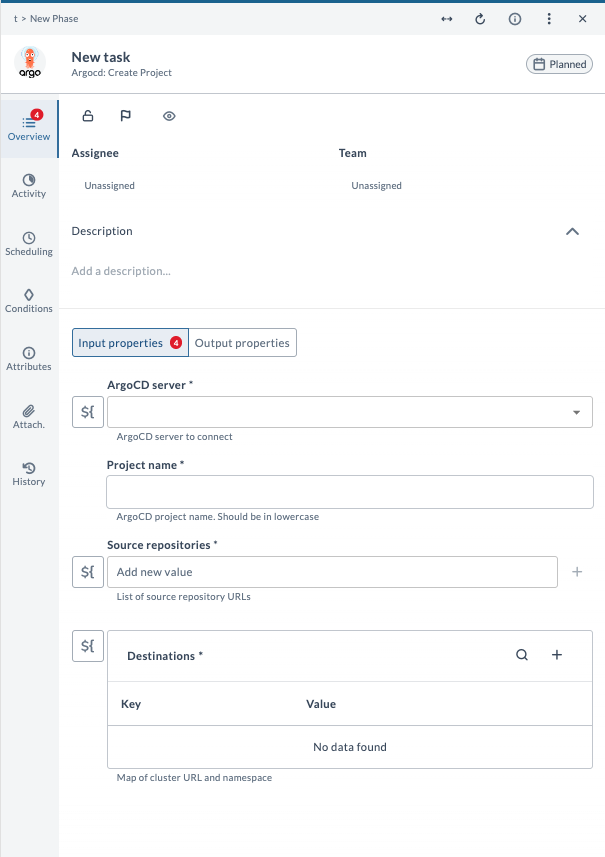Click the lock icon under task title
The height and width of the screenshot is (857, 605).
point(88,116)
